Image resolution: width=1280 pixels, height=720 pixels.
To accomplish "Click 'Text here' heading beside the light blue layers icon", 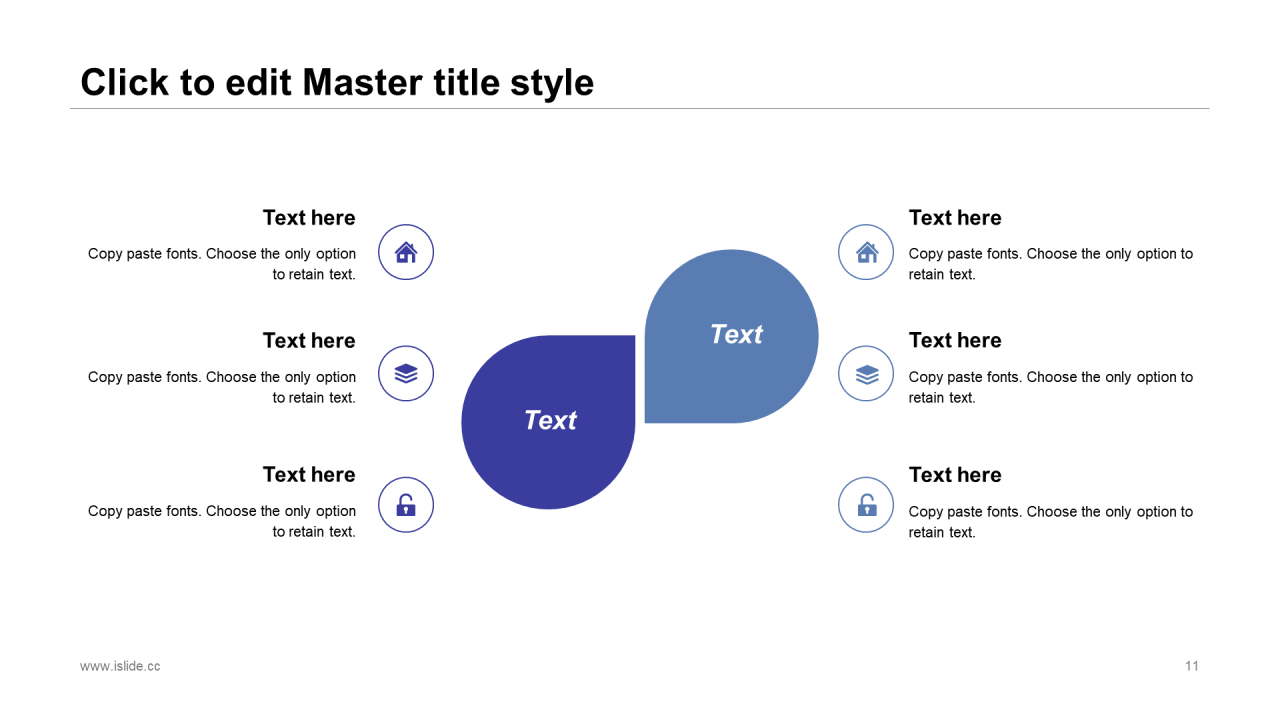I will 955,341.
